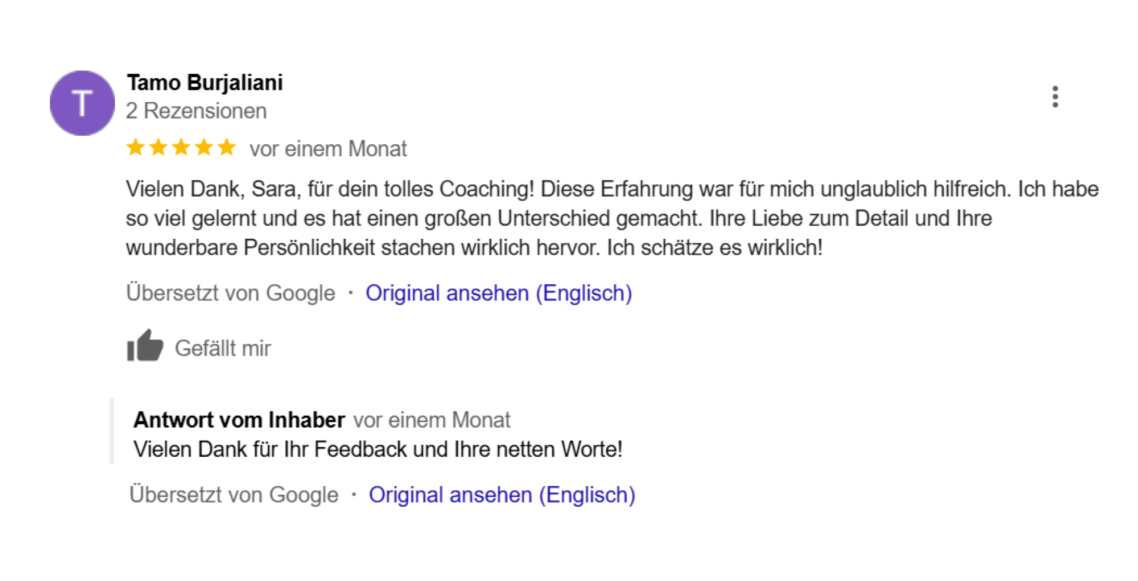Click the owner's reply text about Feedback
Image resolution: width=1138 pixels, height=581 pixels.
378,449
